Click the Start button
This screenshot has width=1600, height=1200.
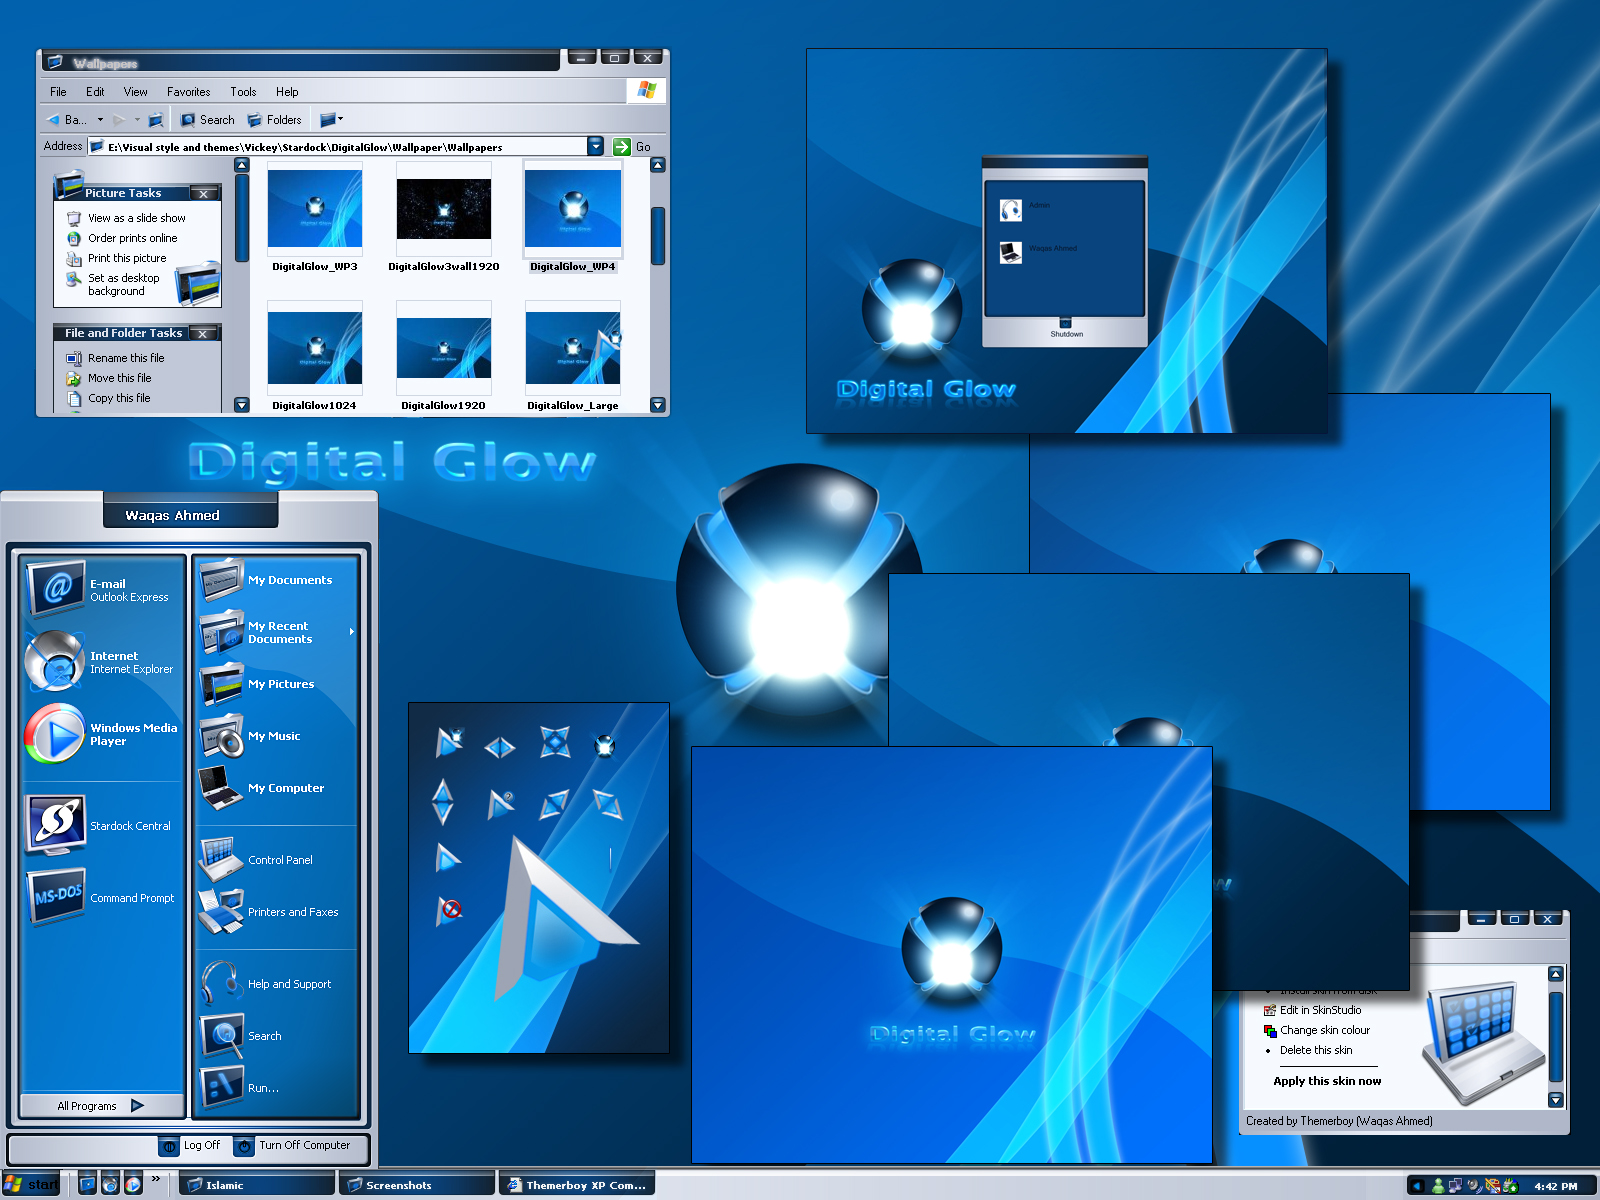click(31, 1185)
